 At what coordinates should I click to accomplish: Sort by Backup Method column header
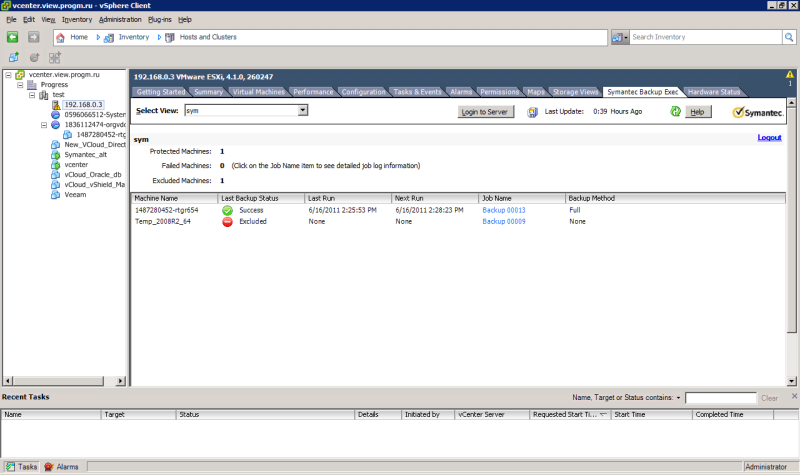675,198
